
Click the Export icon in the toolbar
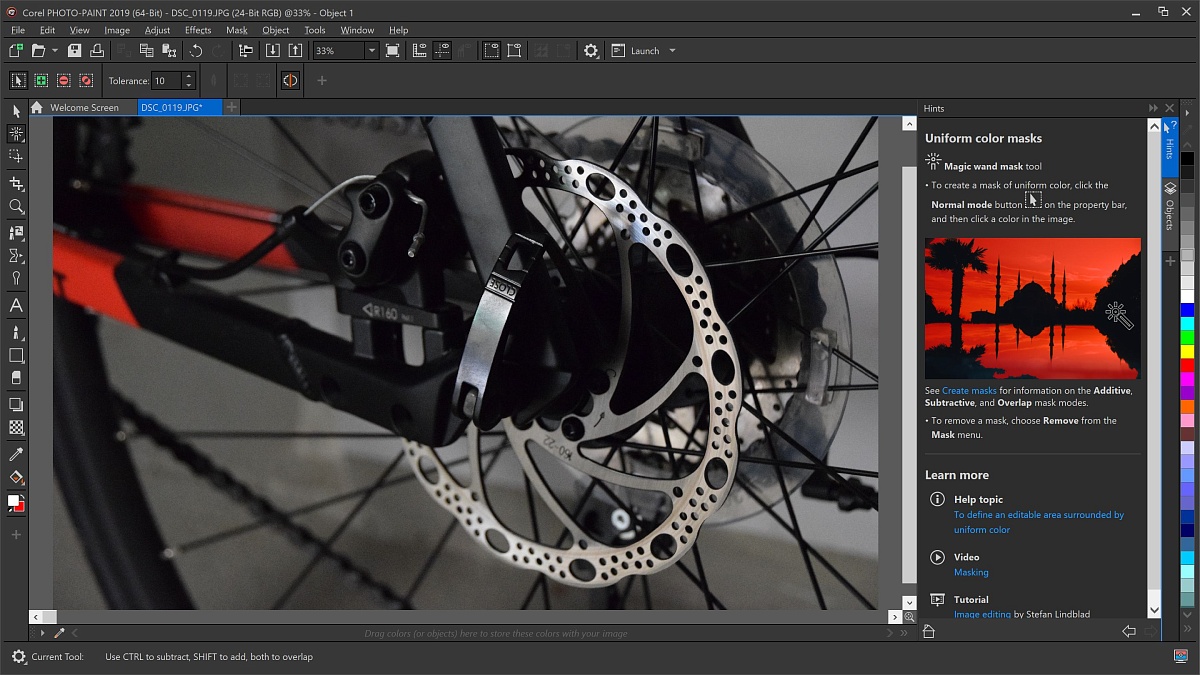coord(295,51)
